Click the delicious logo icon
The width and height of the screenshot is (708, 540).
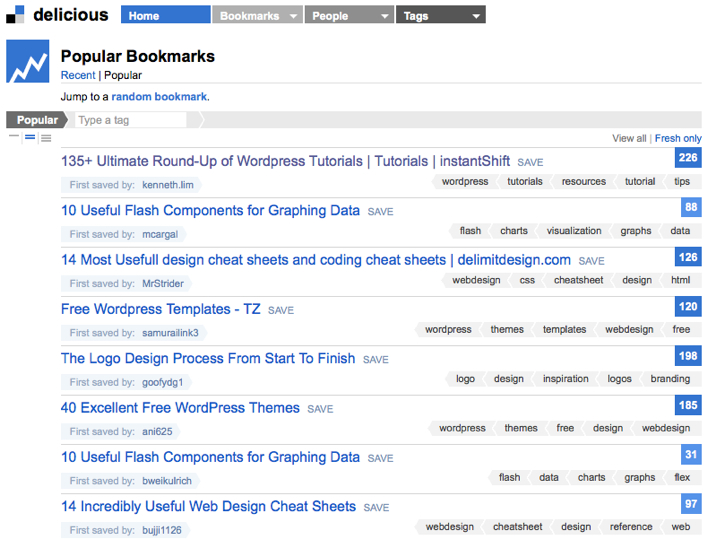tap(15, 14)
